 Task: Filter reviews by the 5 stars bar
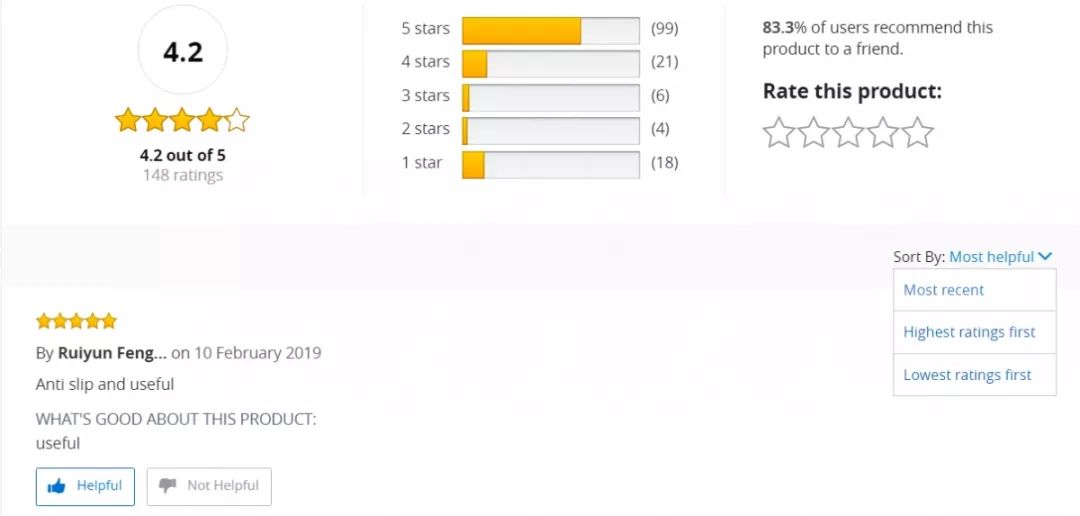click(x=550, y=30)
